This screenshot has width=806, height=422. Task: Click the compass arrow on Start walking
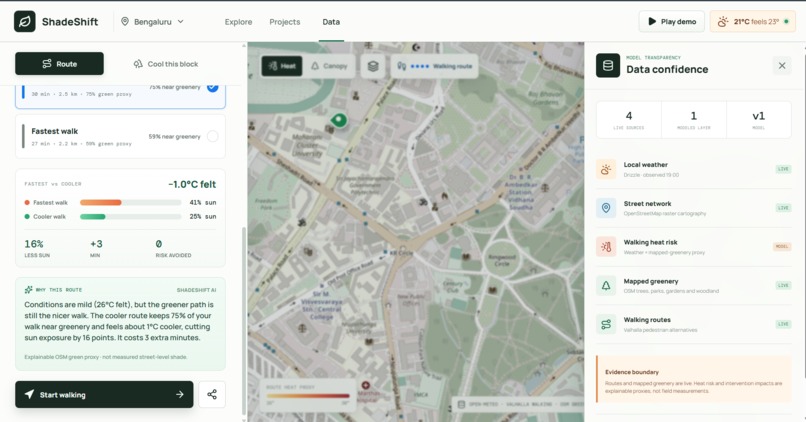pos(29,394)
